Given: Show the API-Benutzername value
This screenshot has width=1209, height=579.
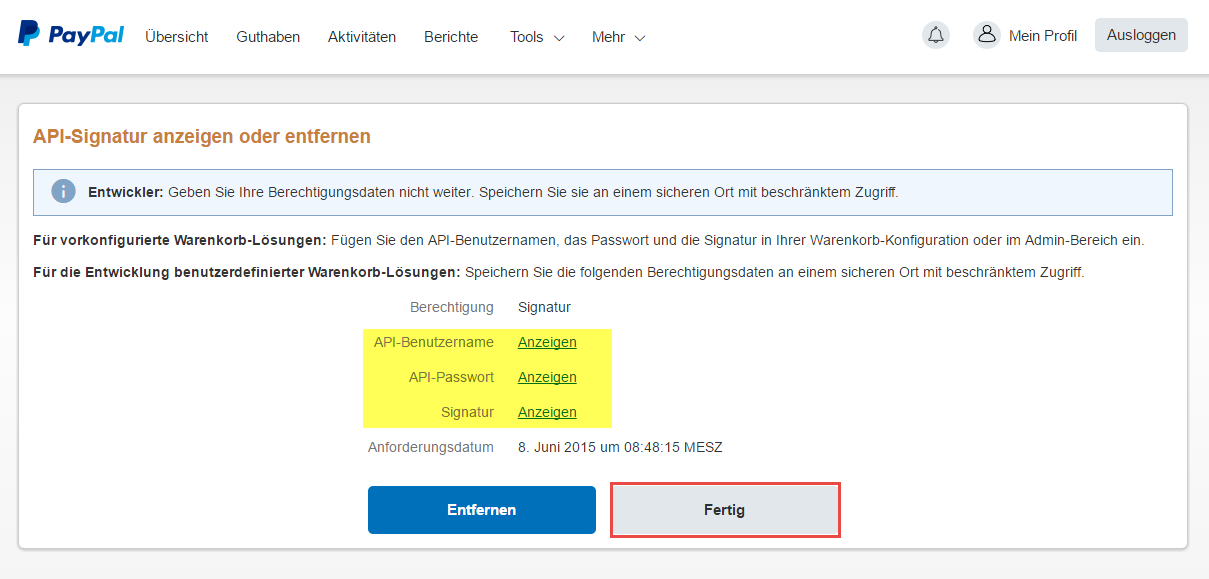Looking at the screenshot, I should [x=547, y=342].
